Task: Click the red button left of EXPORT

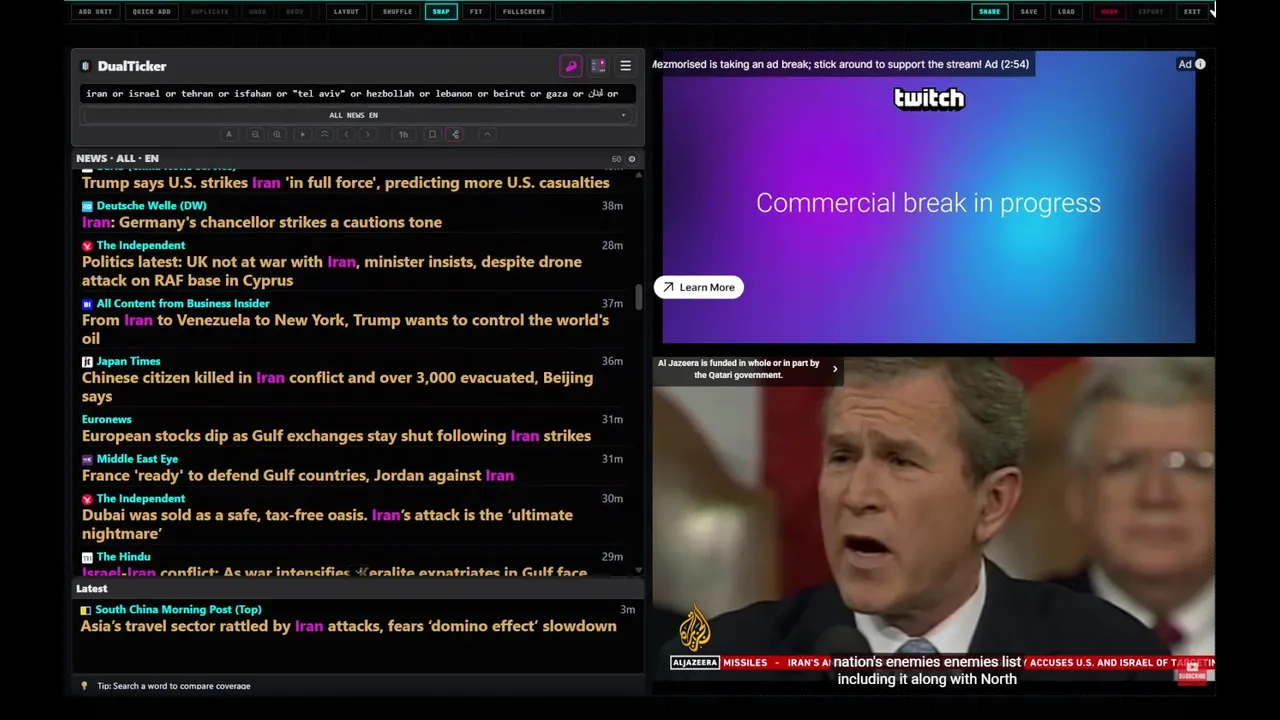Action: point(1109,11)
